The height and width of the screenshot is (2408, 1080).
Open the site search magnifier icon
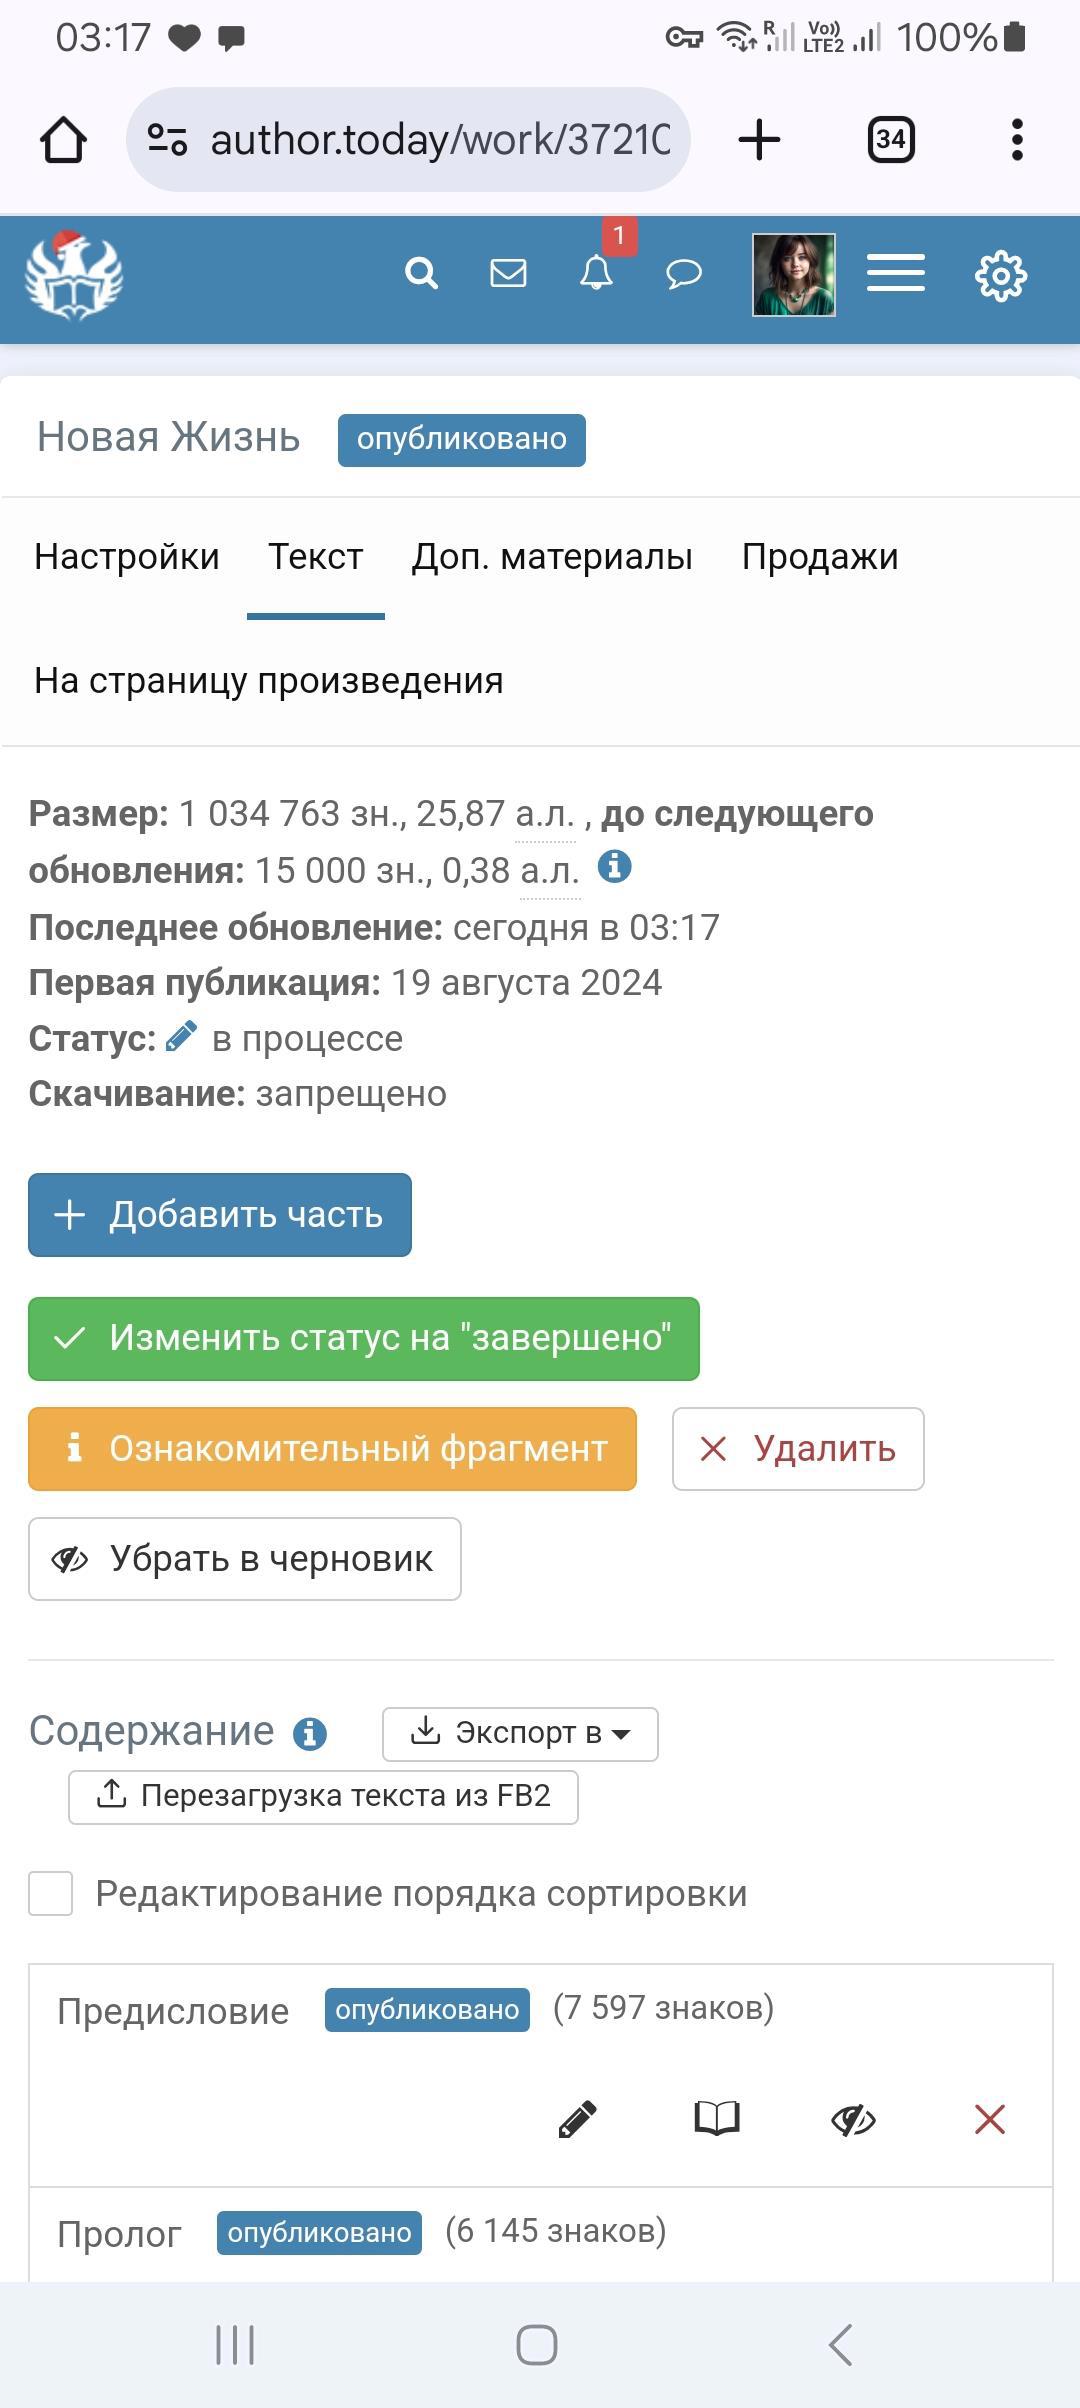[x=421, y=273]
